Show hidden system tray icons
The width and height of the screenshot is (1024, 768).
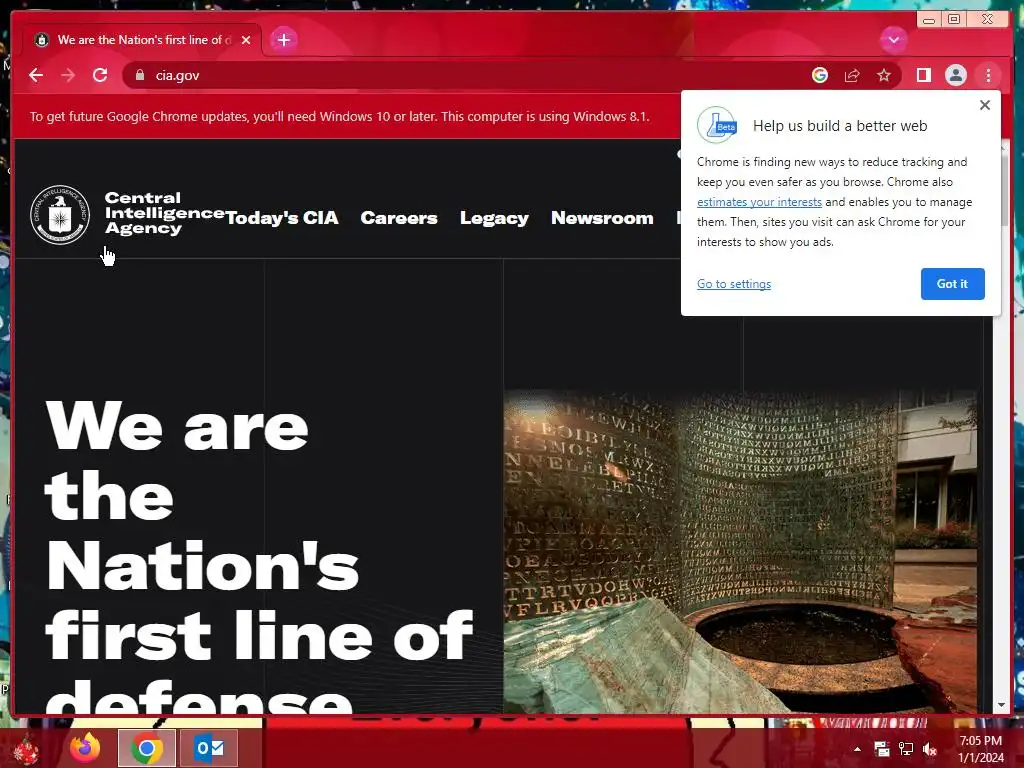pos(857,749)
